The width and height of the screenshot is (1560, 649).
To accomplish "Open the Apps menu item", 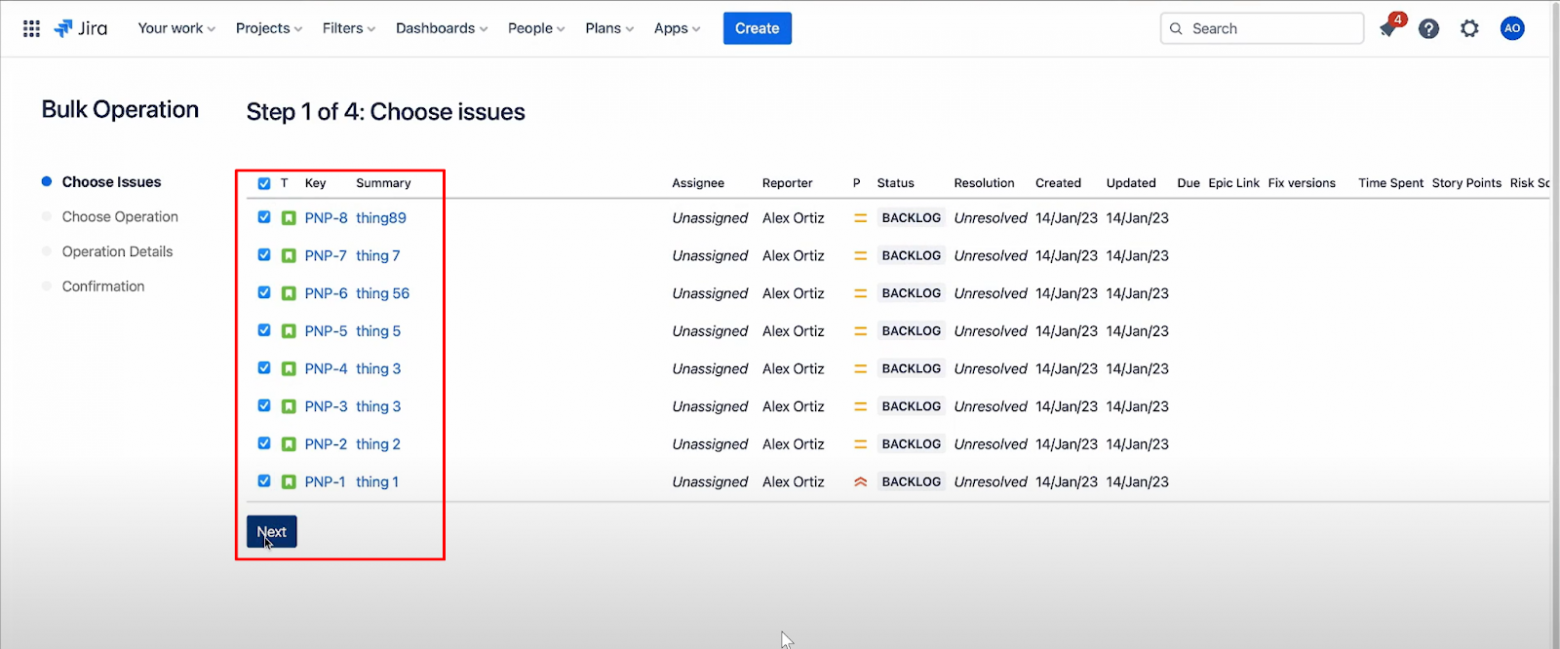I will [676, 28].
